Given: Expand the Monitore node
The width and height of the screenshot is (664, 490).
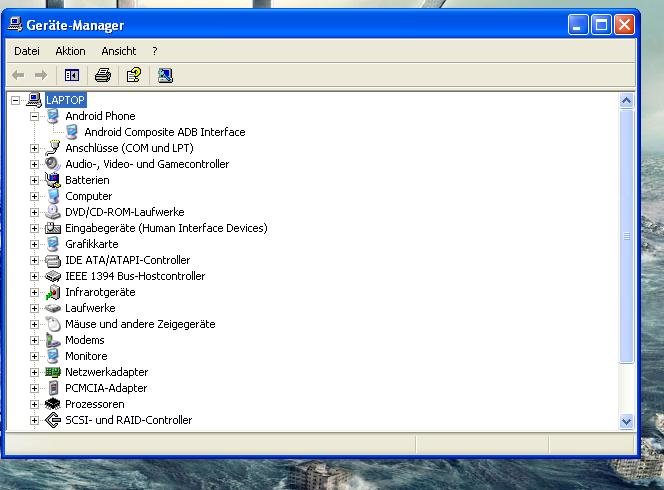Looking at the screenshot, I should tap(34, 356).
